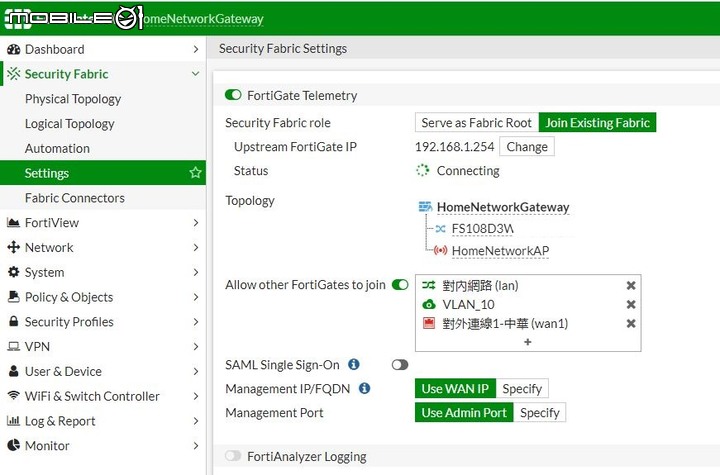Remove VLAN_10 from allowed interfaces
The image size is (720, 475).
(631, 305)
